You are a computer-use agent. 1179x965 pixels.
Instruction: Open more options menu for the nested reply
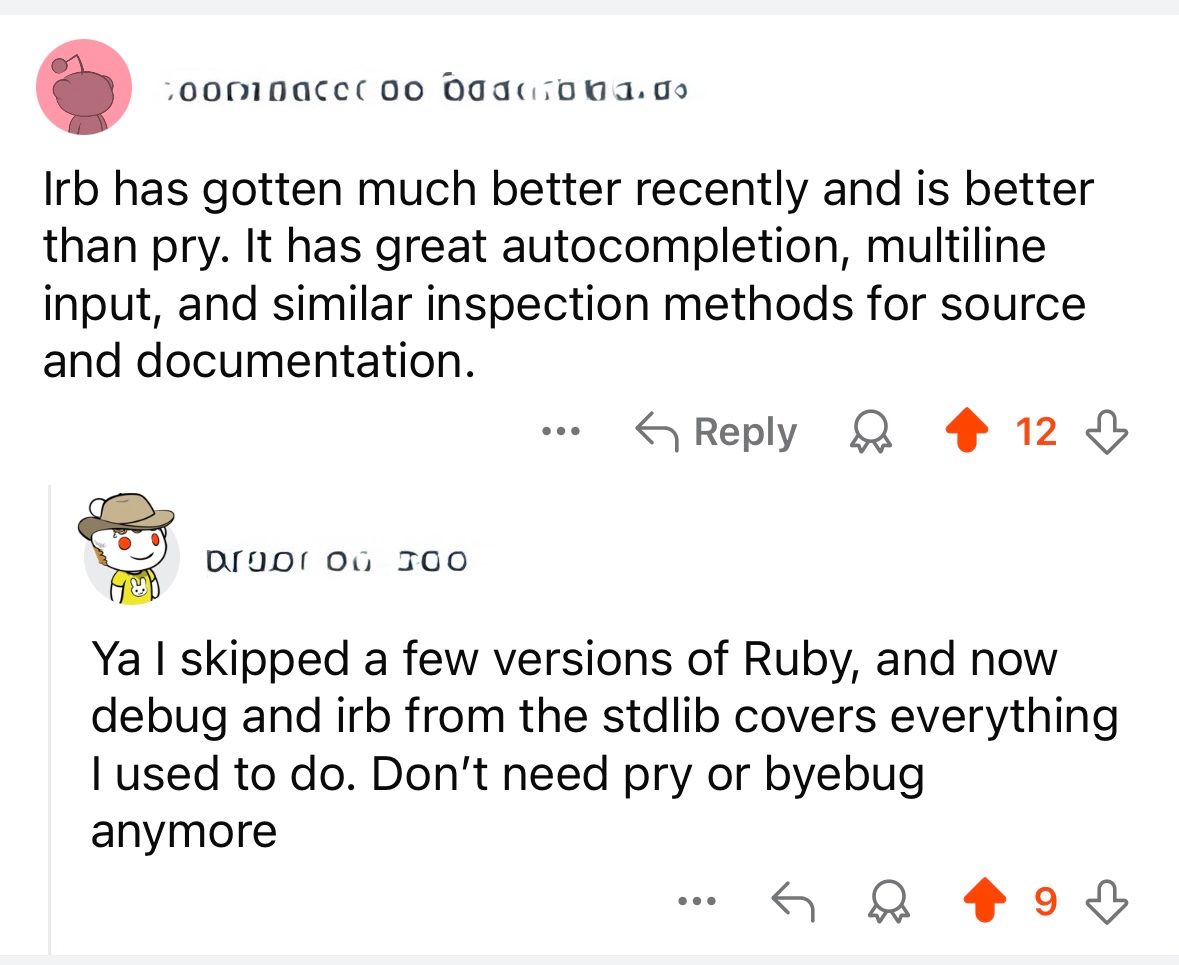pyautogui.click(x=696, y=903)
